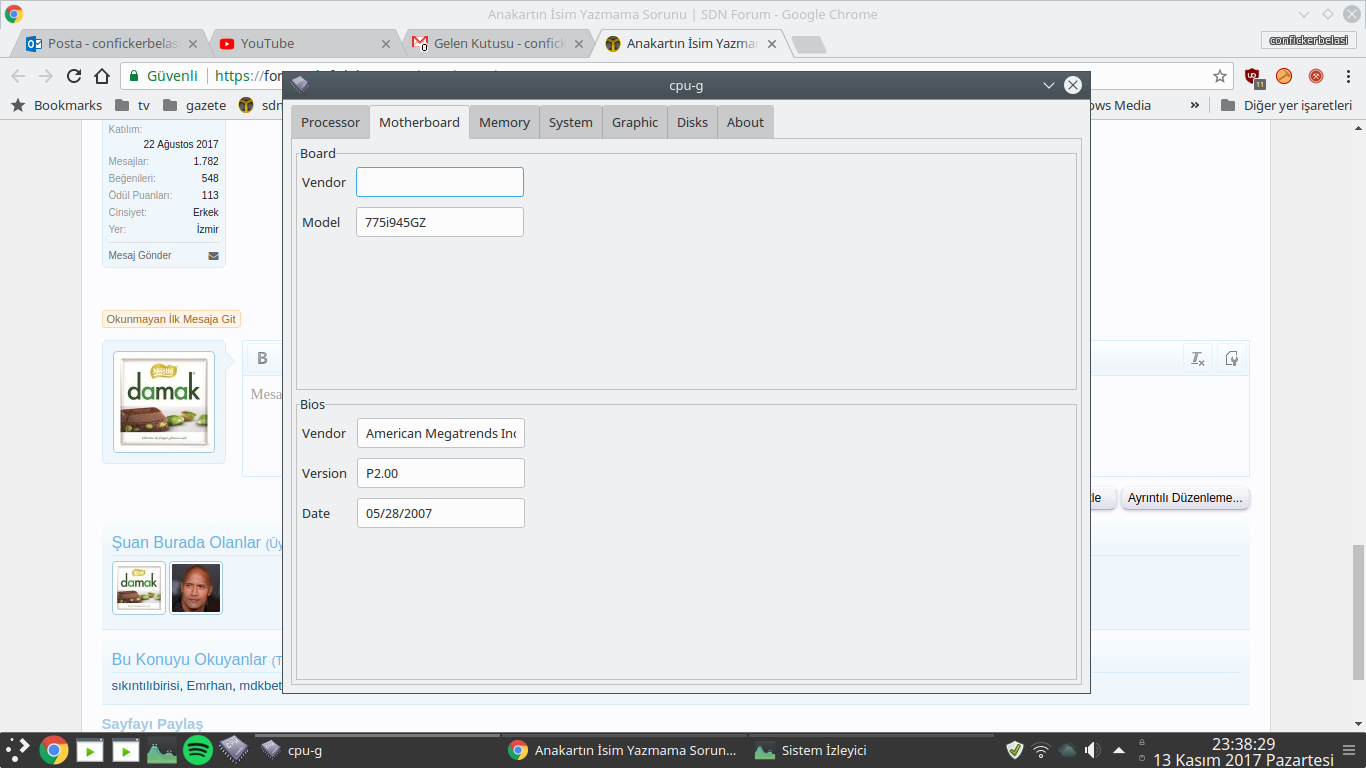Close the YouTube tab
1366x768 pixels.
point(386,44)
